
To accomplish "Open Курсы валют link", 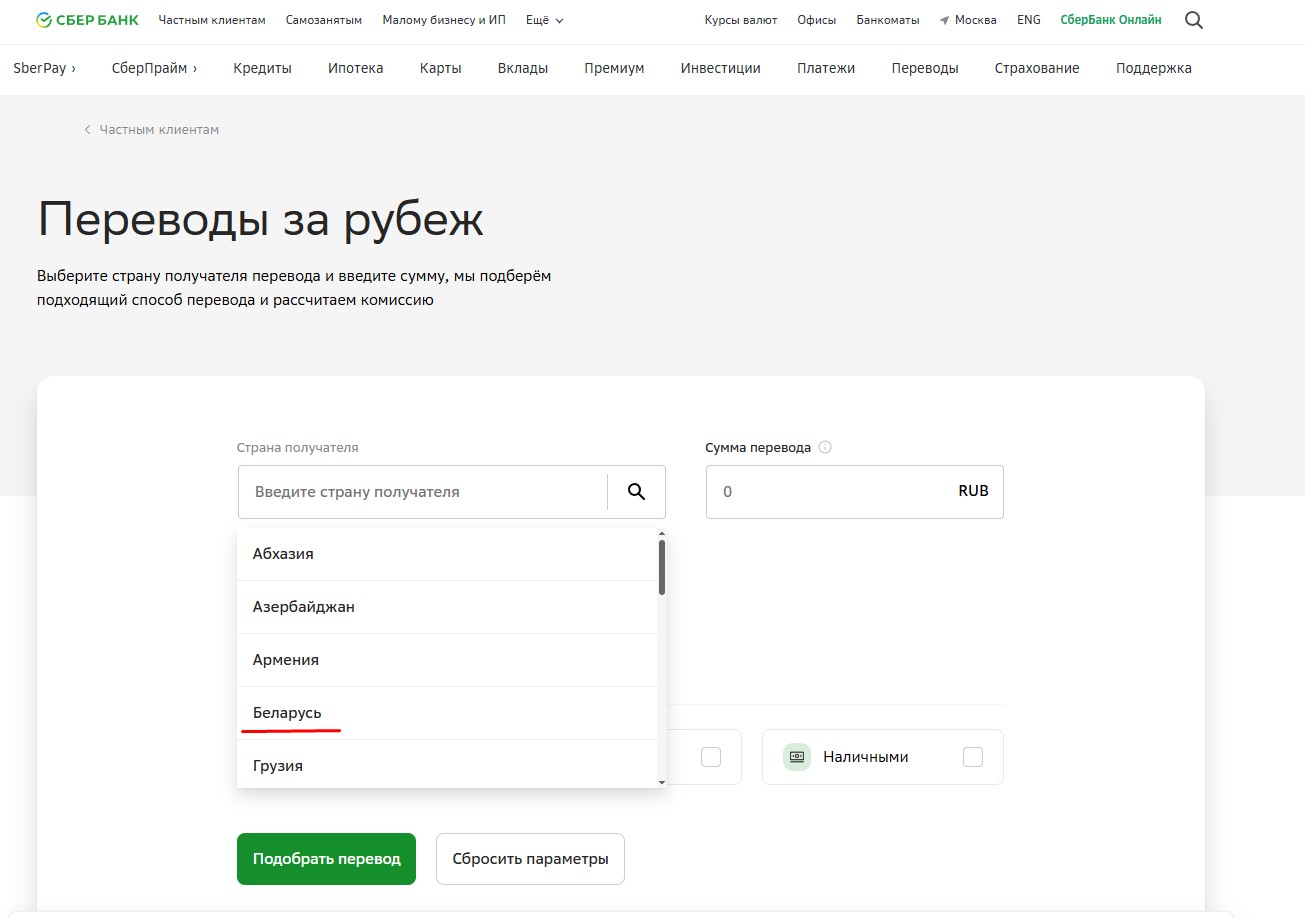I will 741,20.
